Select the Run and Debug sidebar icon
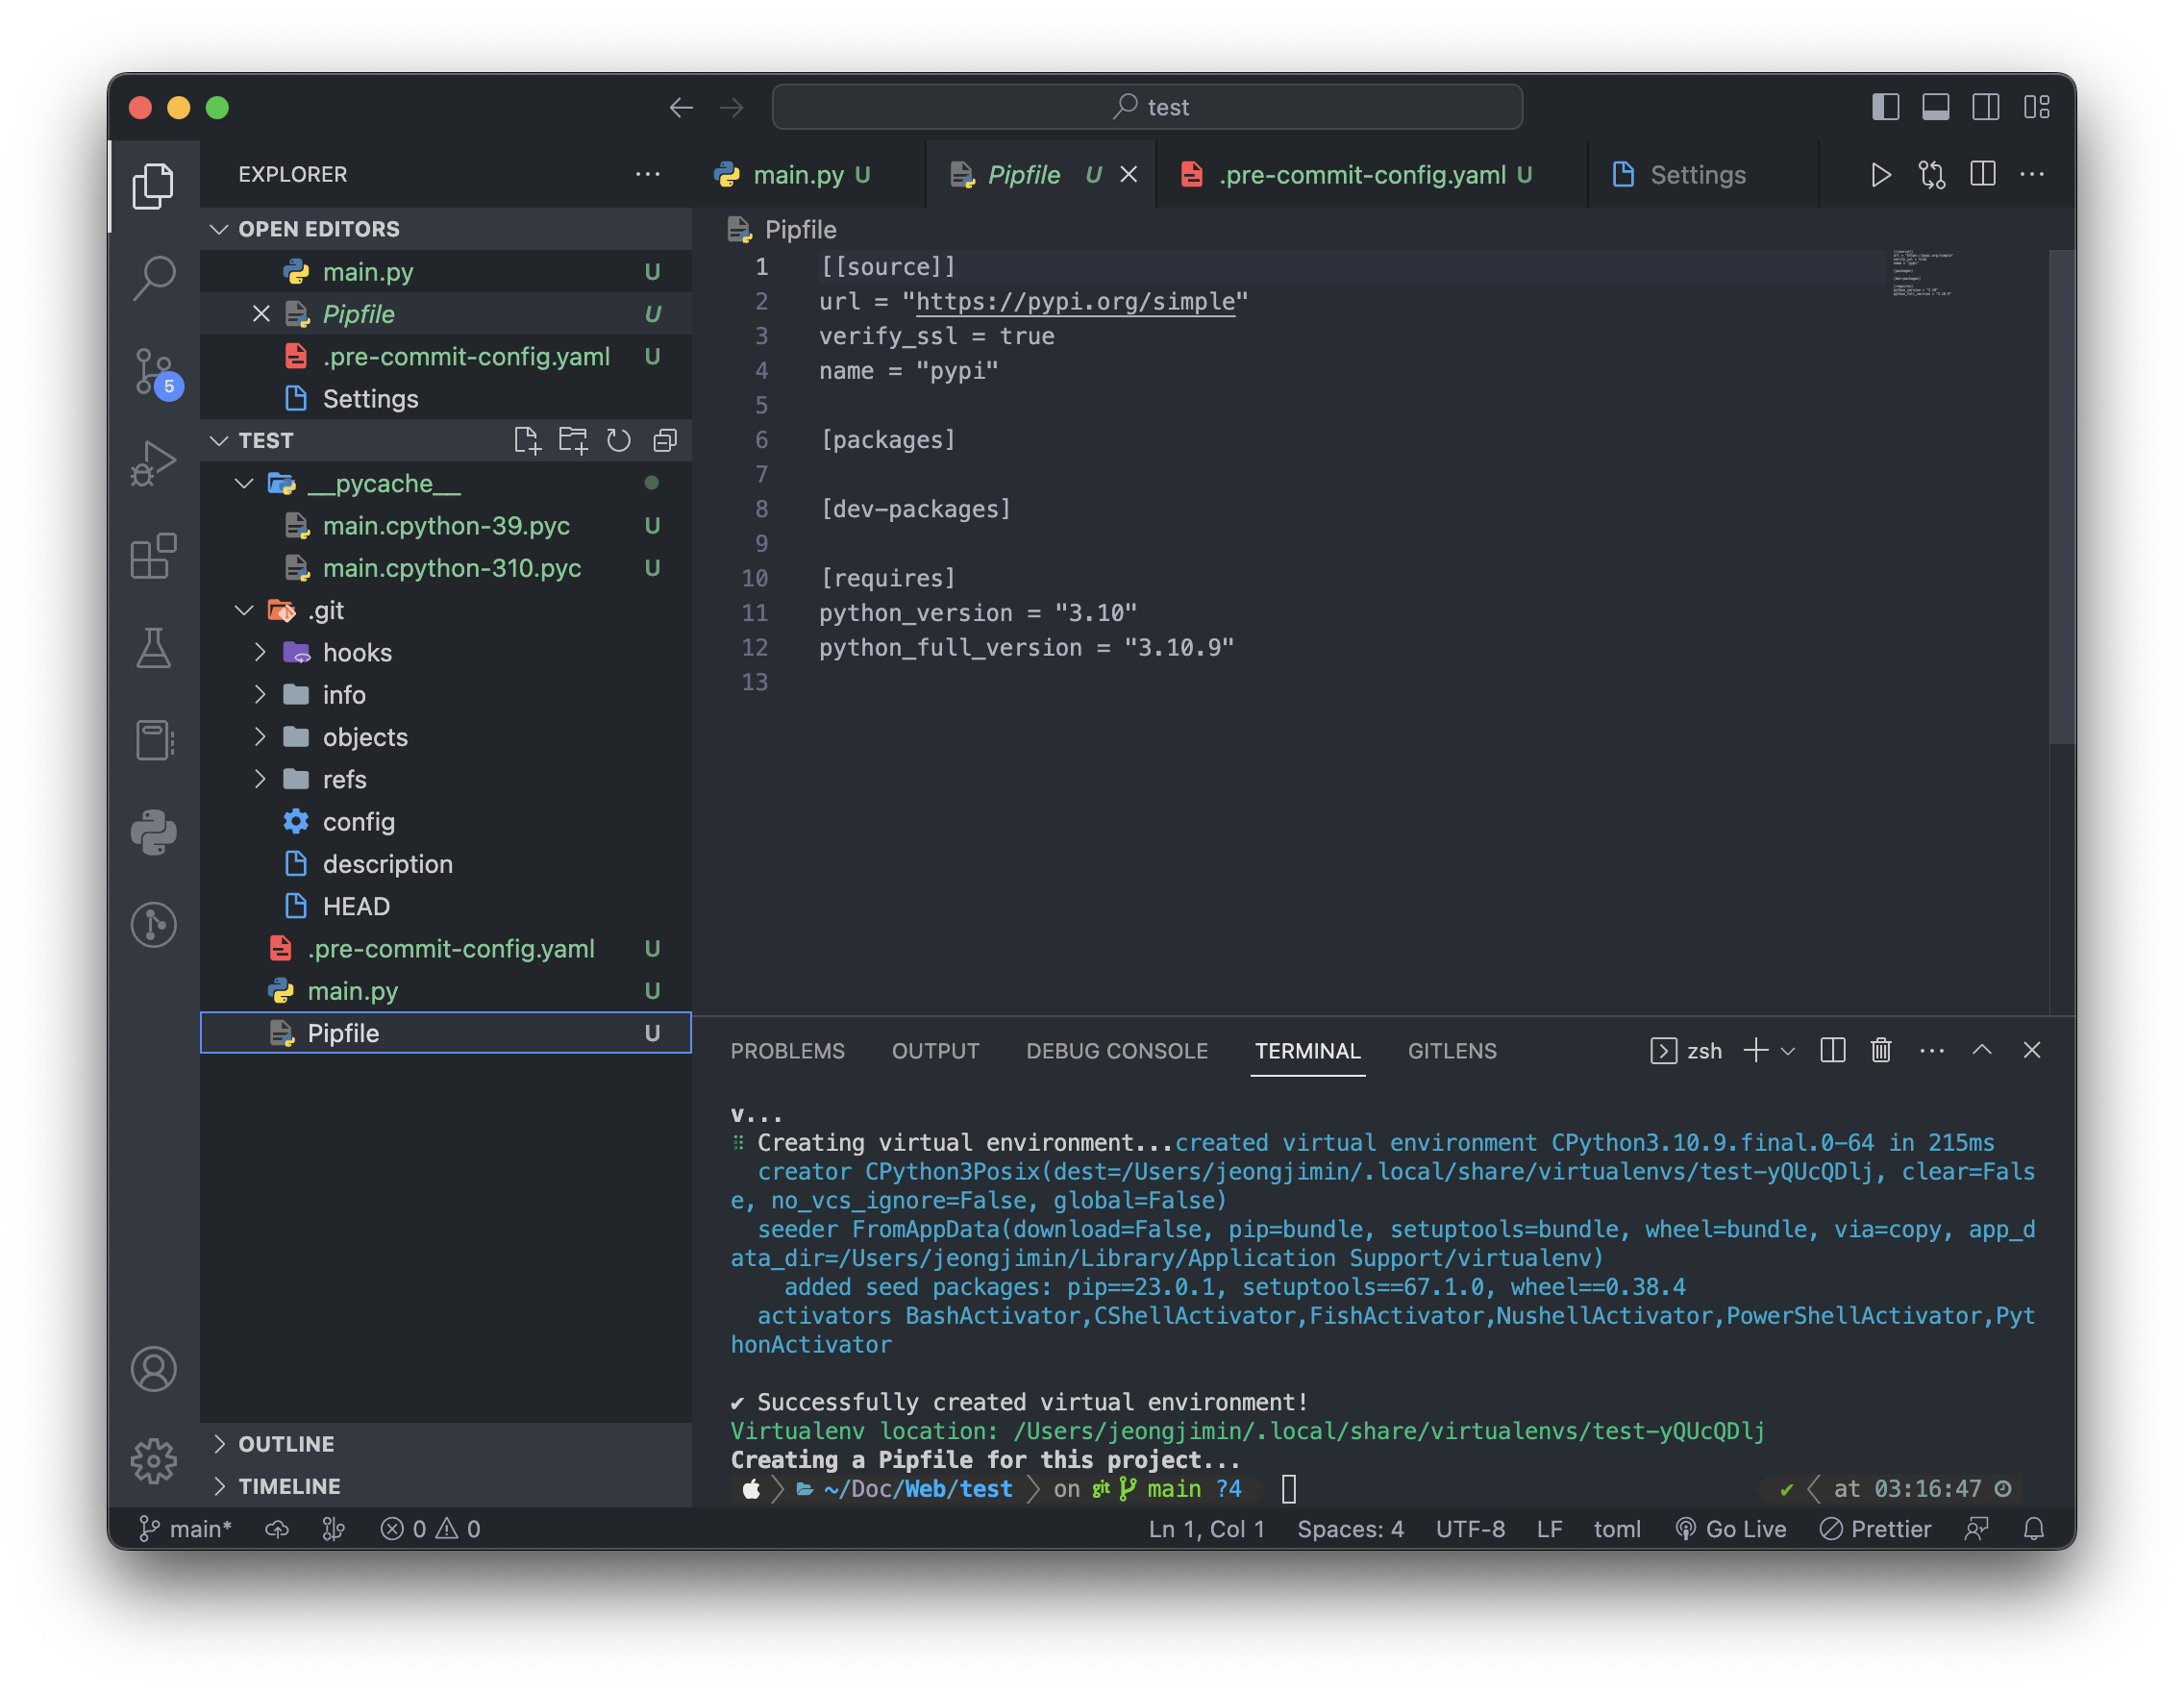The width and height of the screenshot is (2184, 1692). click(154, 463)
